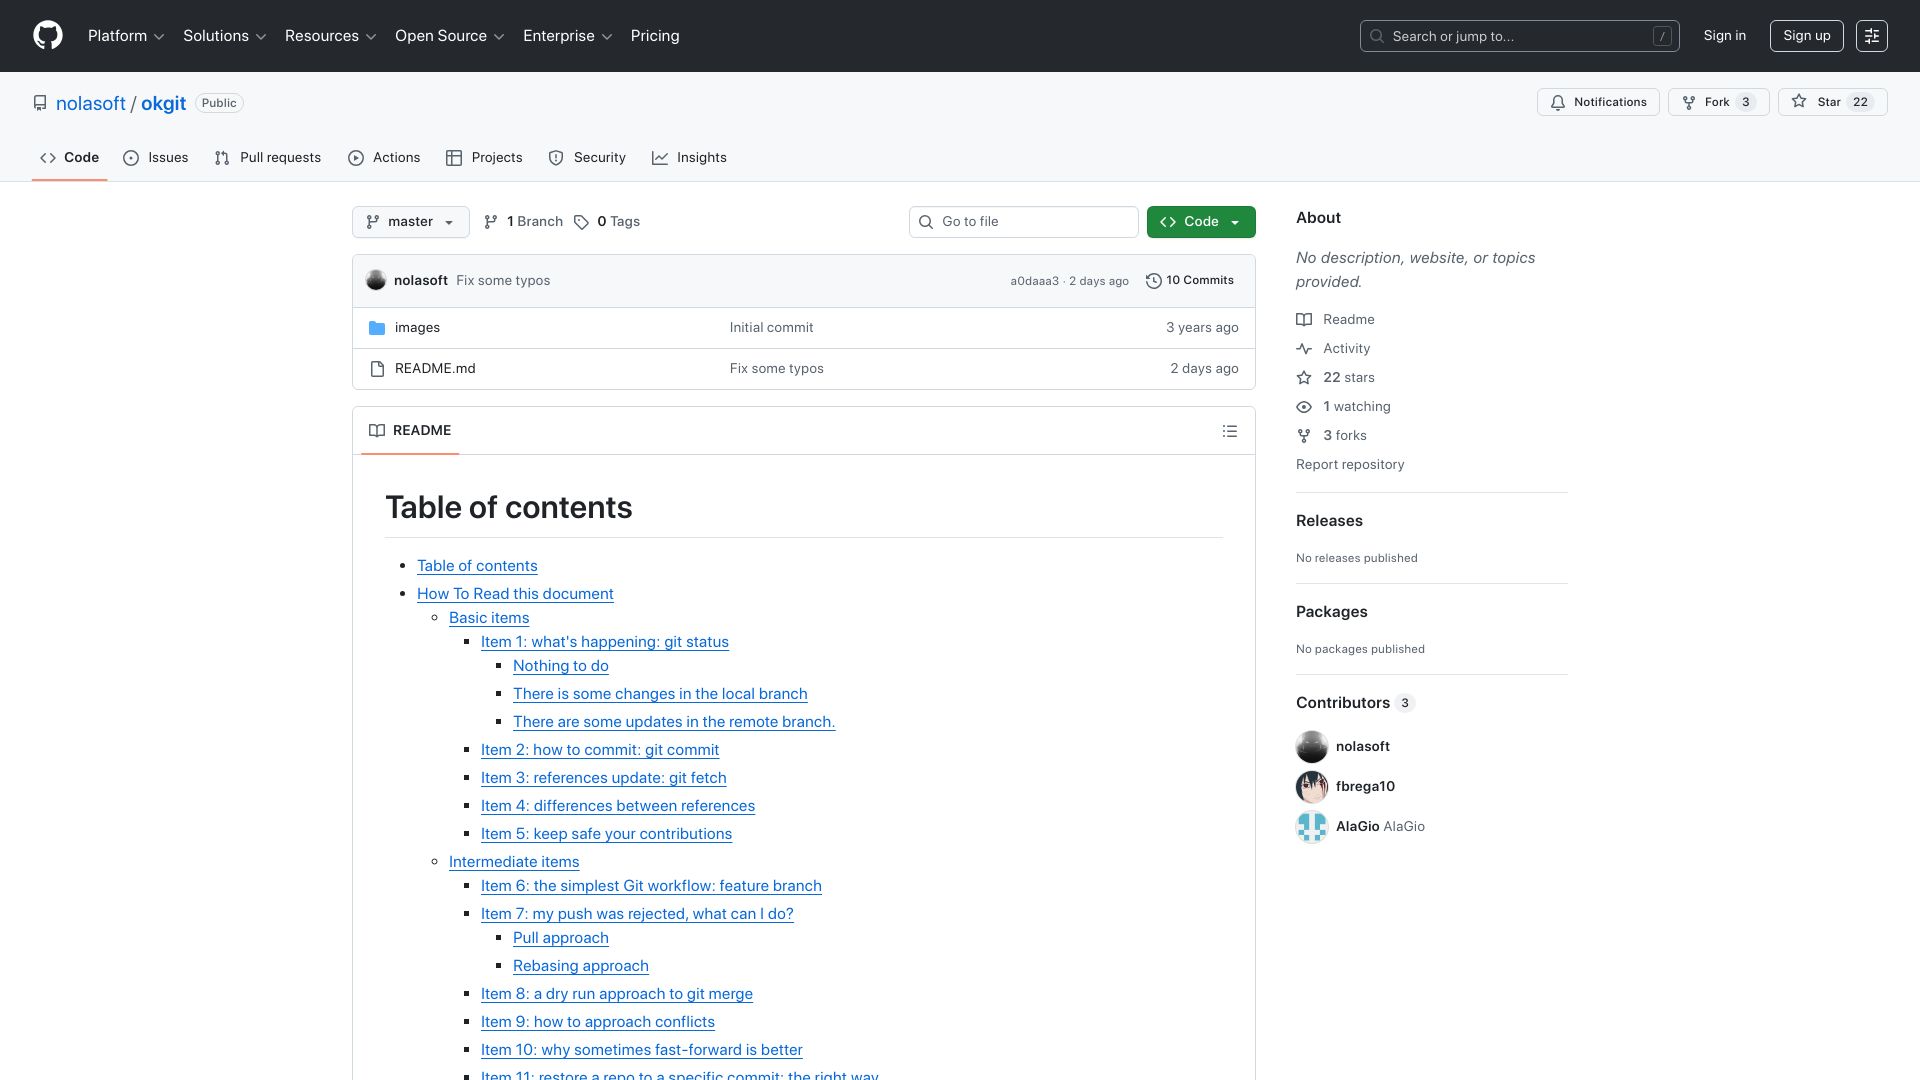Click the star icon beside 22 stars
Image resolution: width=1920 pixels, height=1080 pixels.
pyautogui.click(x=1304, y=378)
